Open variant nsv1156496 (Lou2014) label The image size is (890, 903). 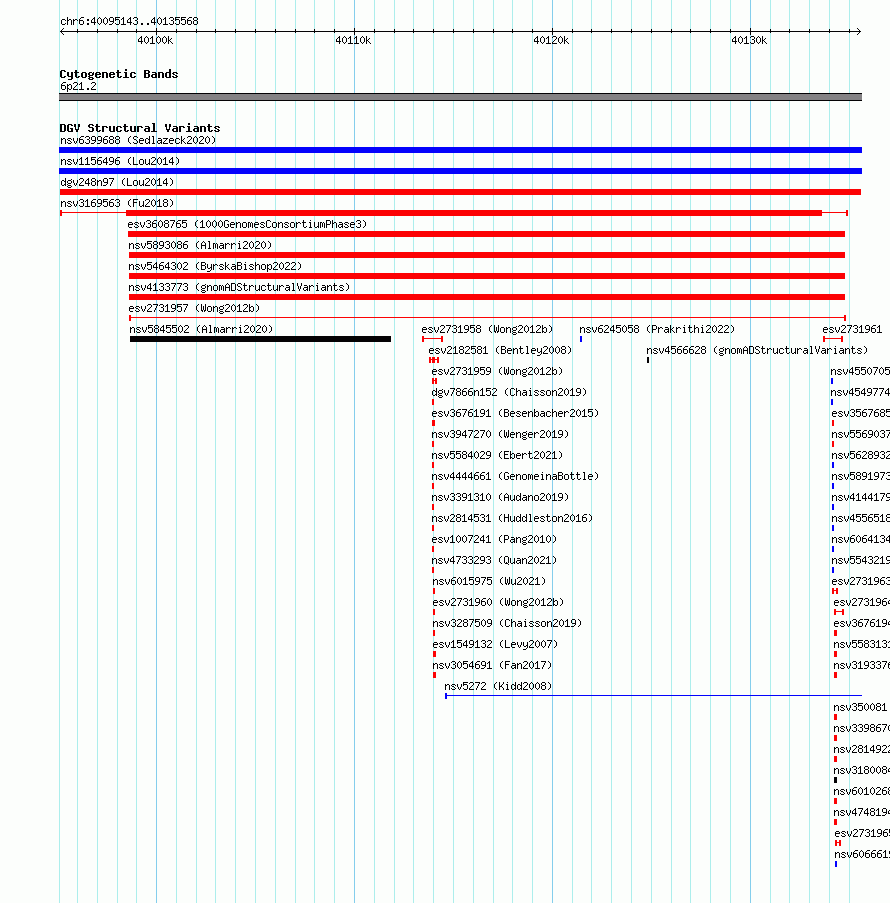tap(120, 161)
